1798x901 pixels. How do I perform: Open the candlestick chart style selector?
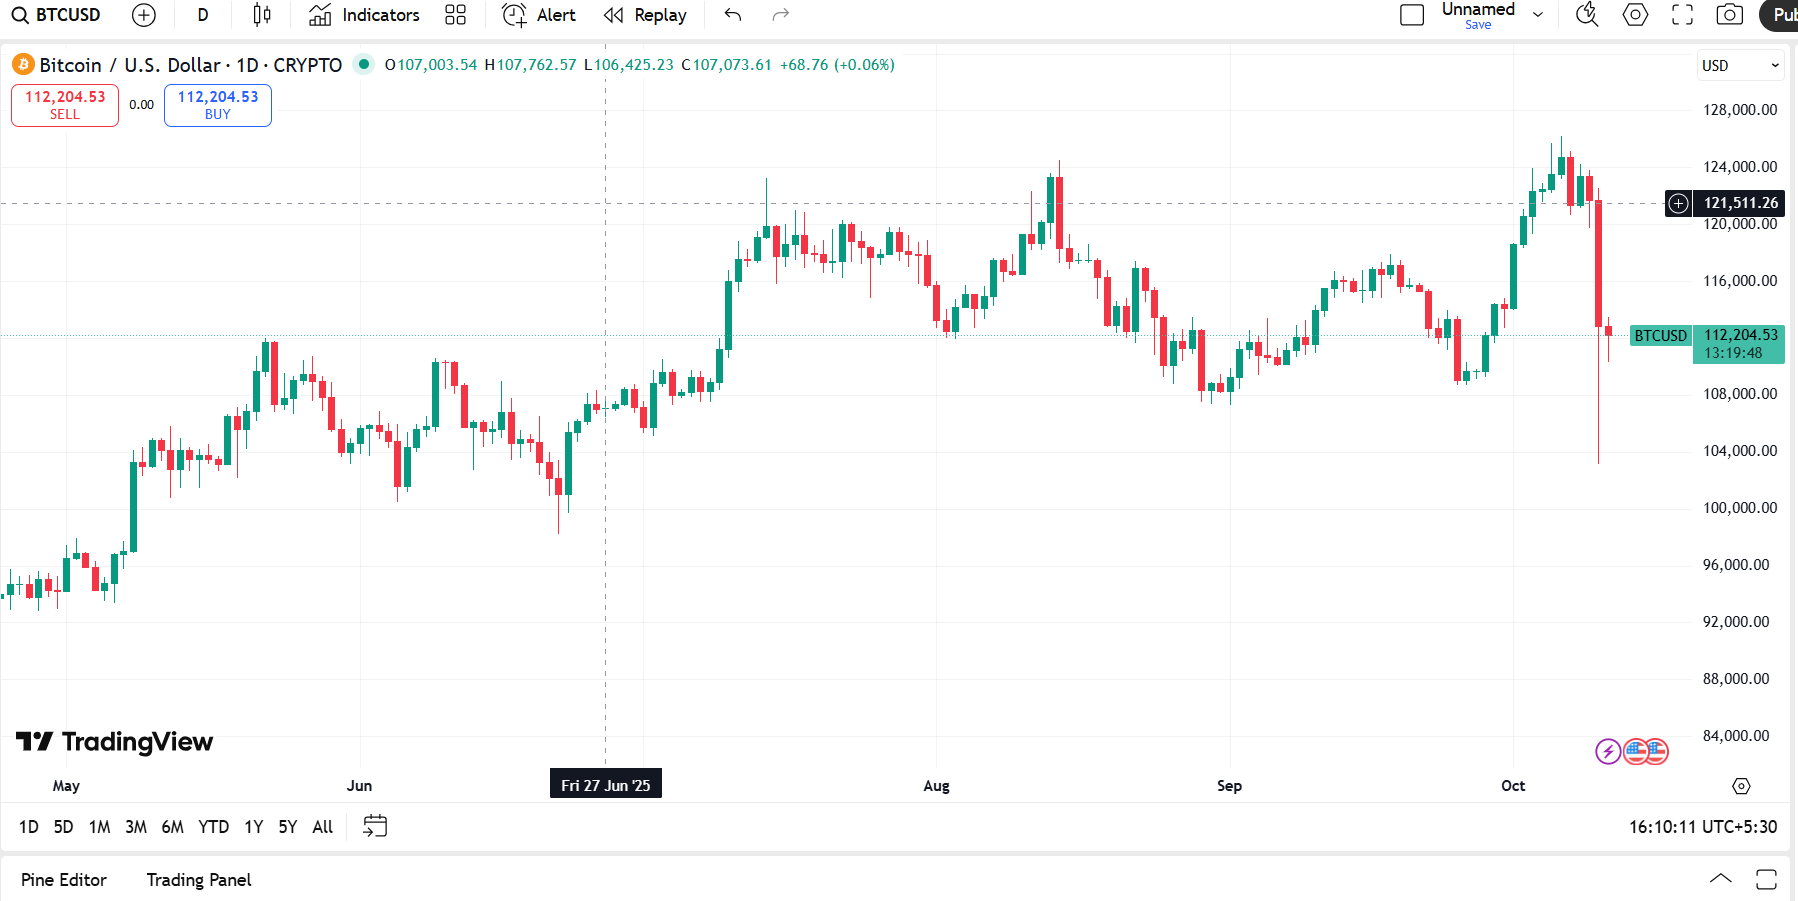[x=261, y=15]
